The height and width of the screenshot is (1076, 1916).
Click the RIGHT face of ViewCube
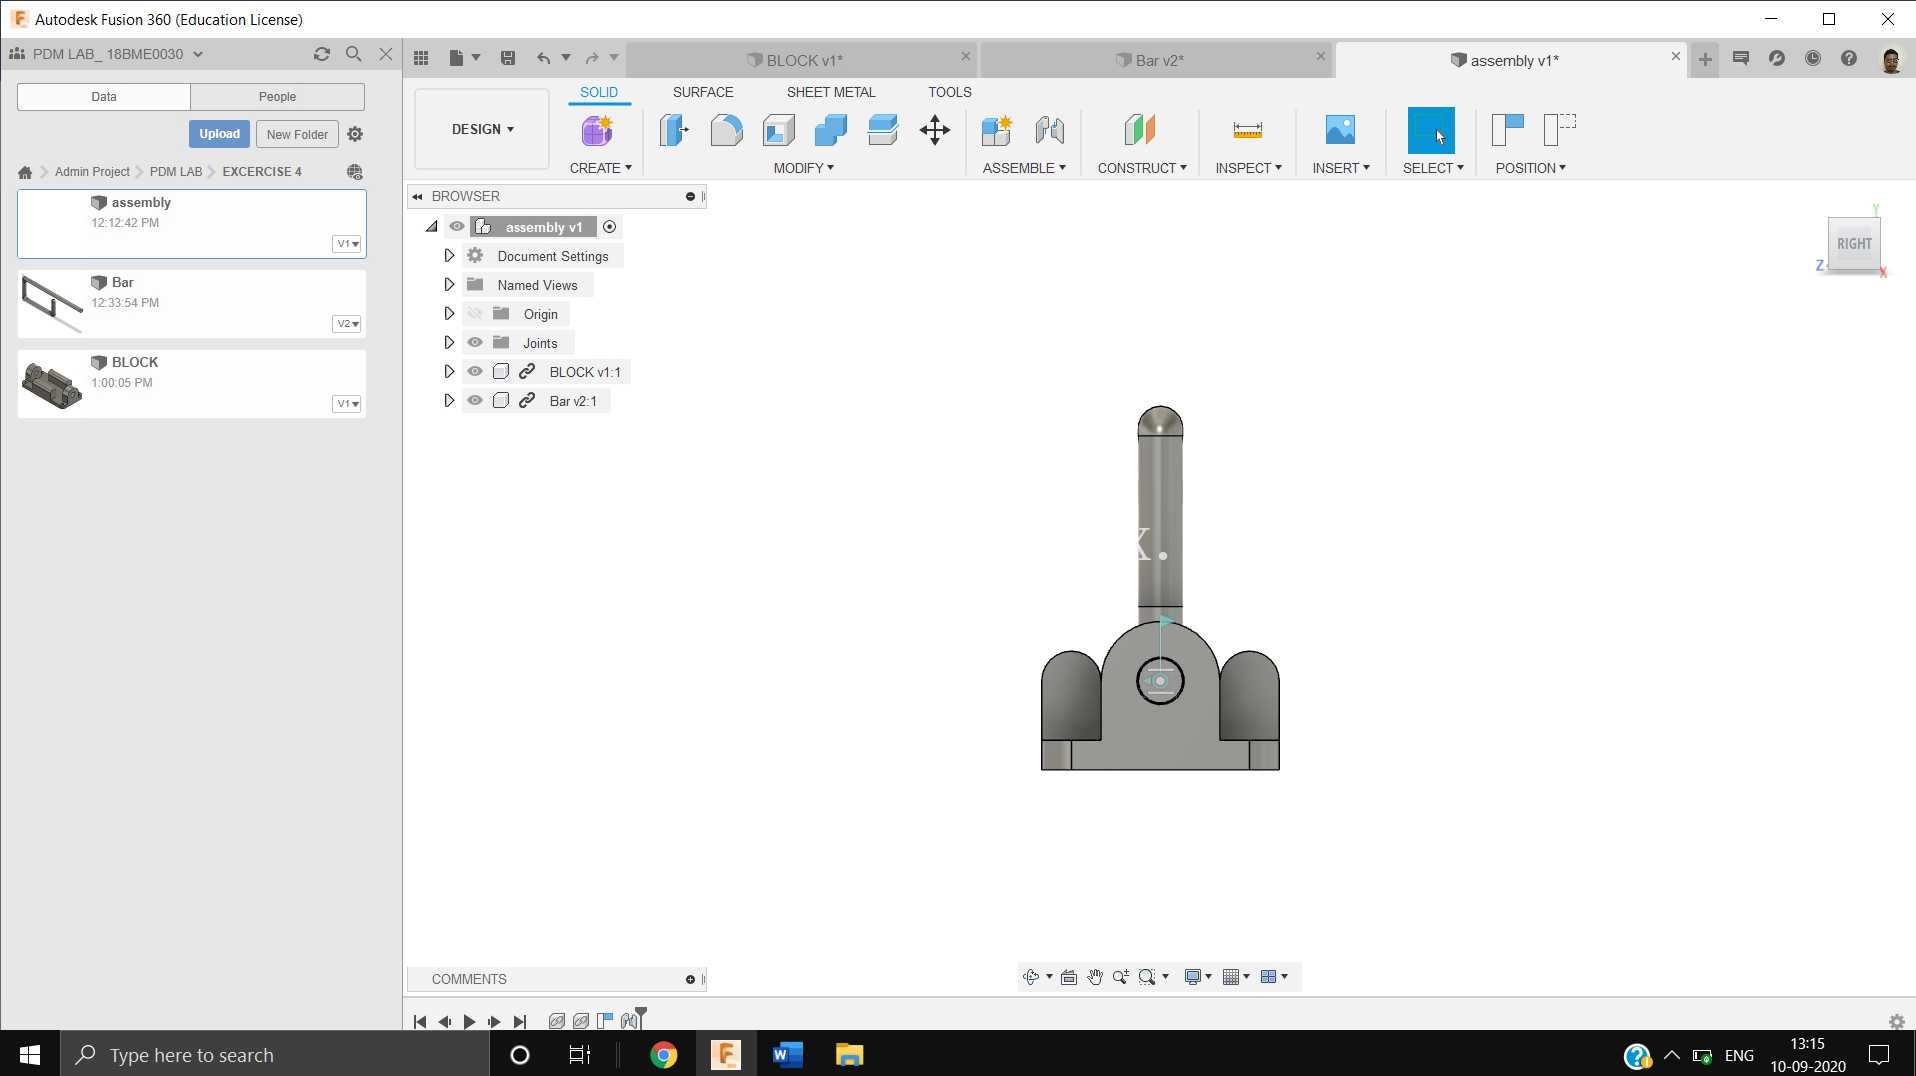point(1854,244)
